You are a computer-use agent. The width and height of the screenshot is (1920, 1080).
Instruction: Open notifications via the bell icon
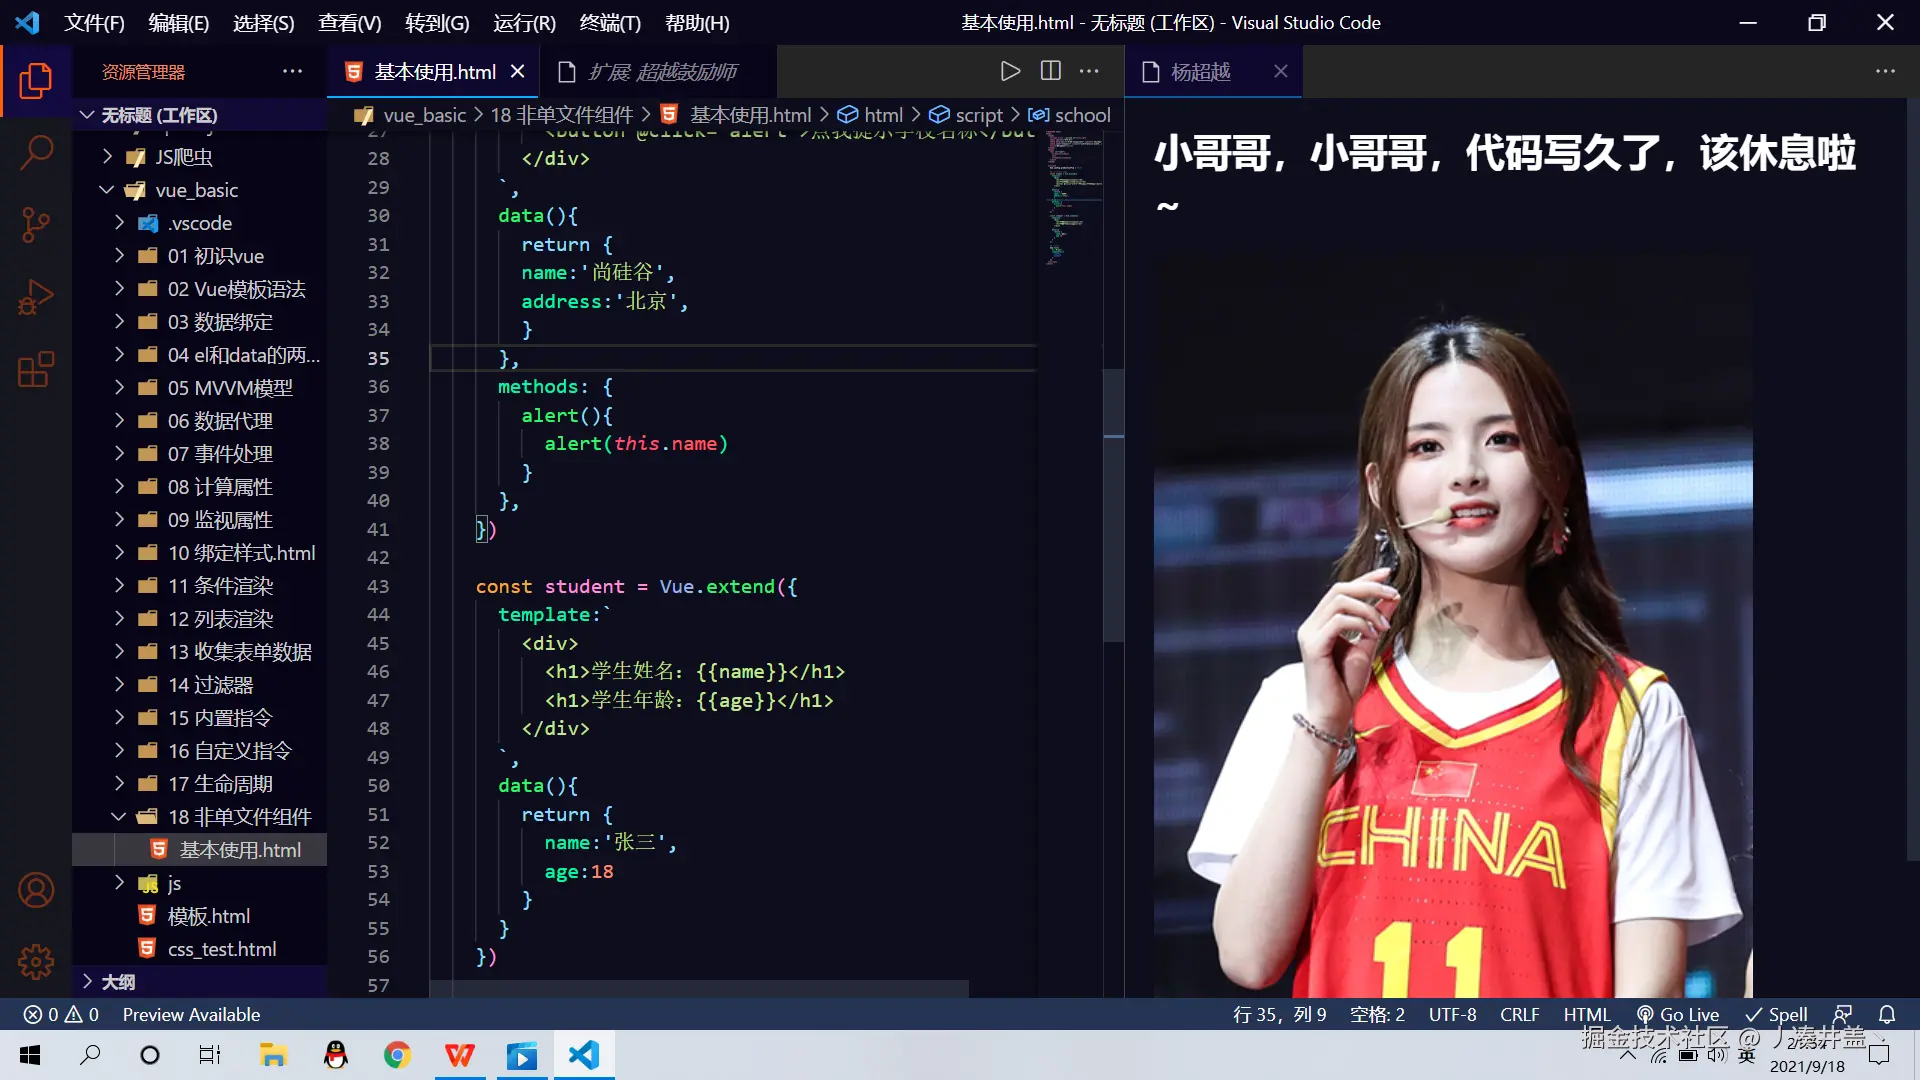pyautogui.click(x=1888, y=1014)
